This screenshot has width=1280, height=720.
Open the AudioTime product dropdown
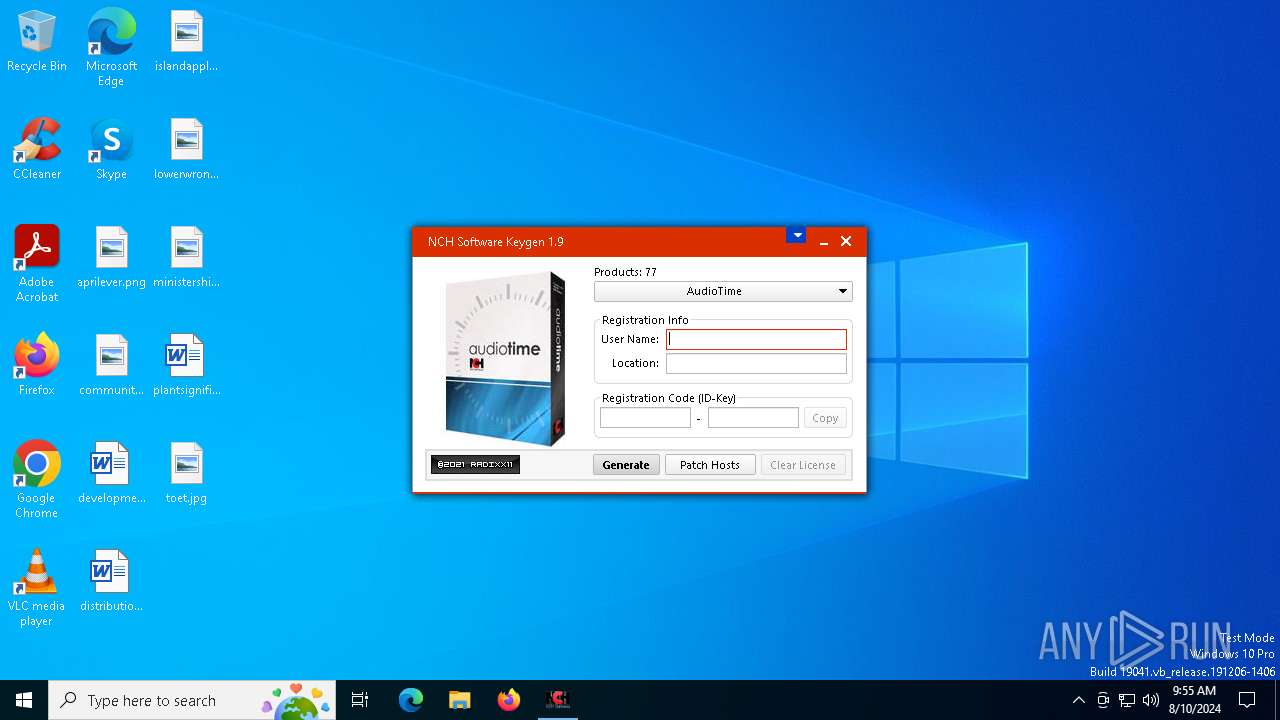723,291
